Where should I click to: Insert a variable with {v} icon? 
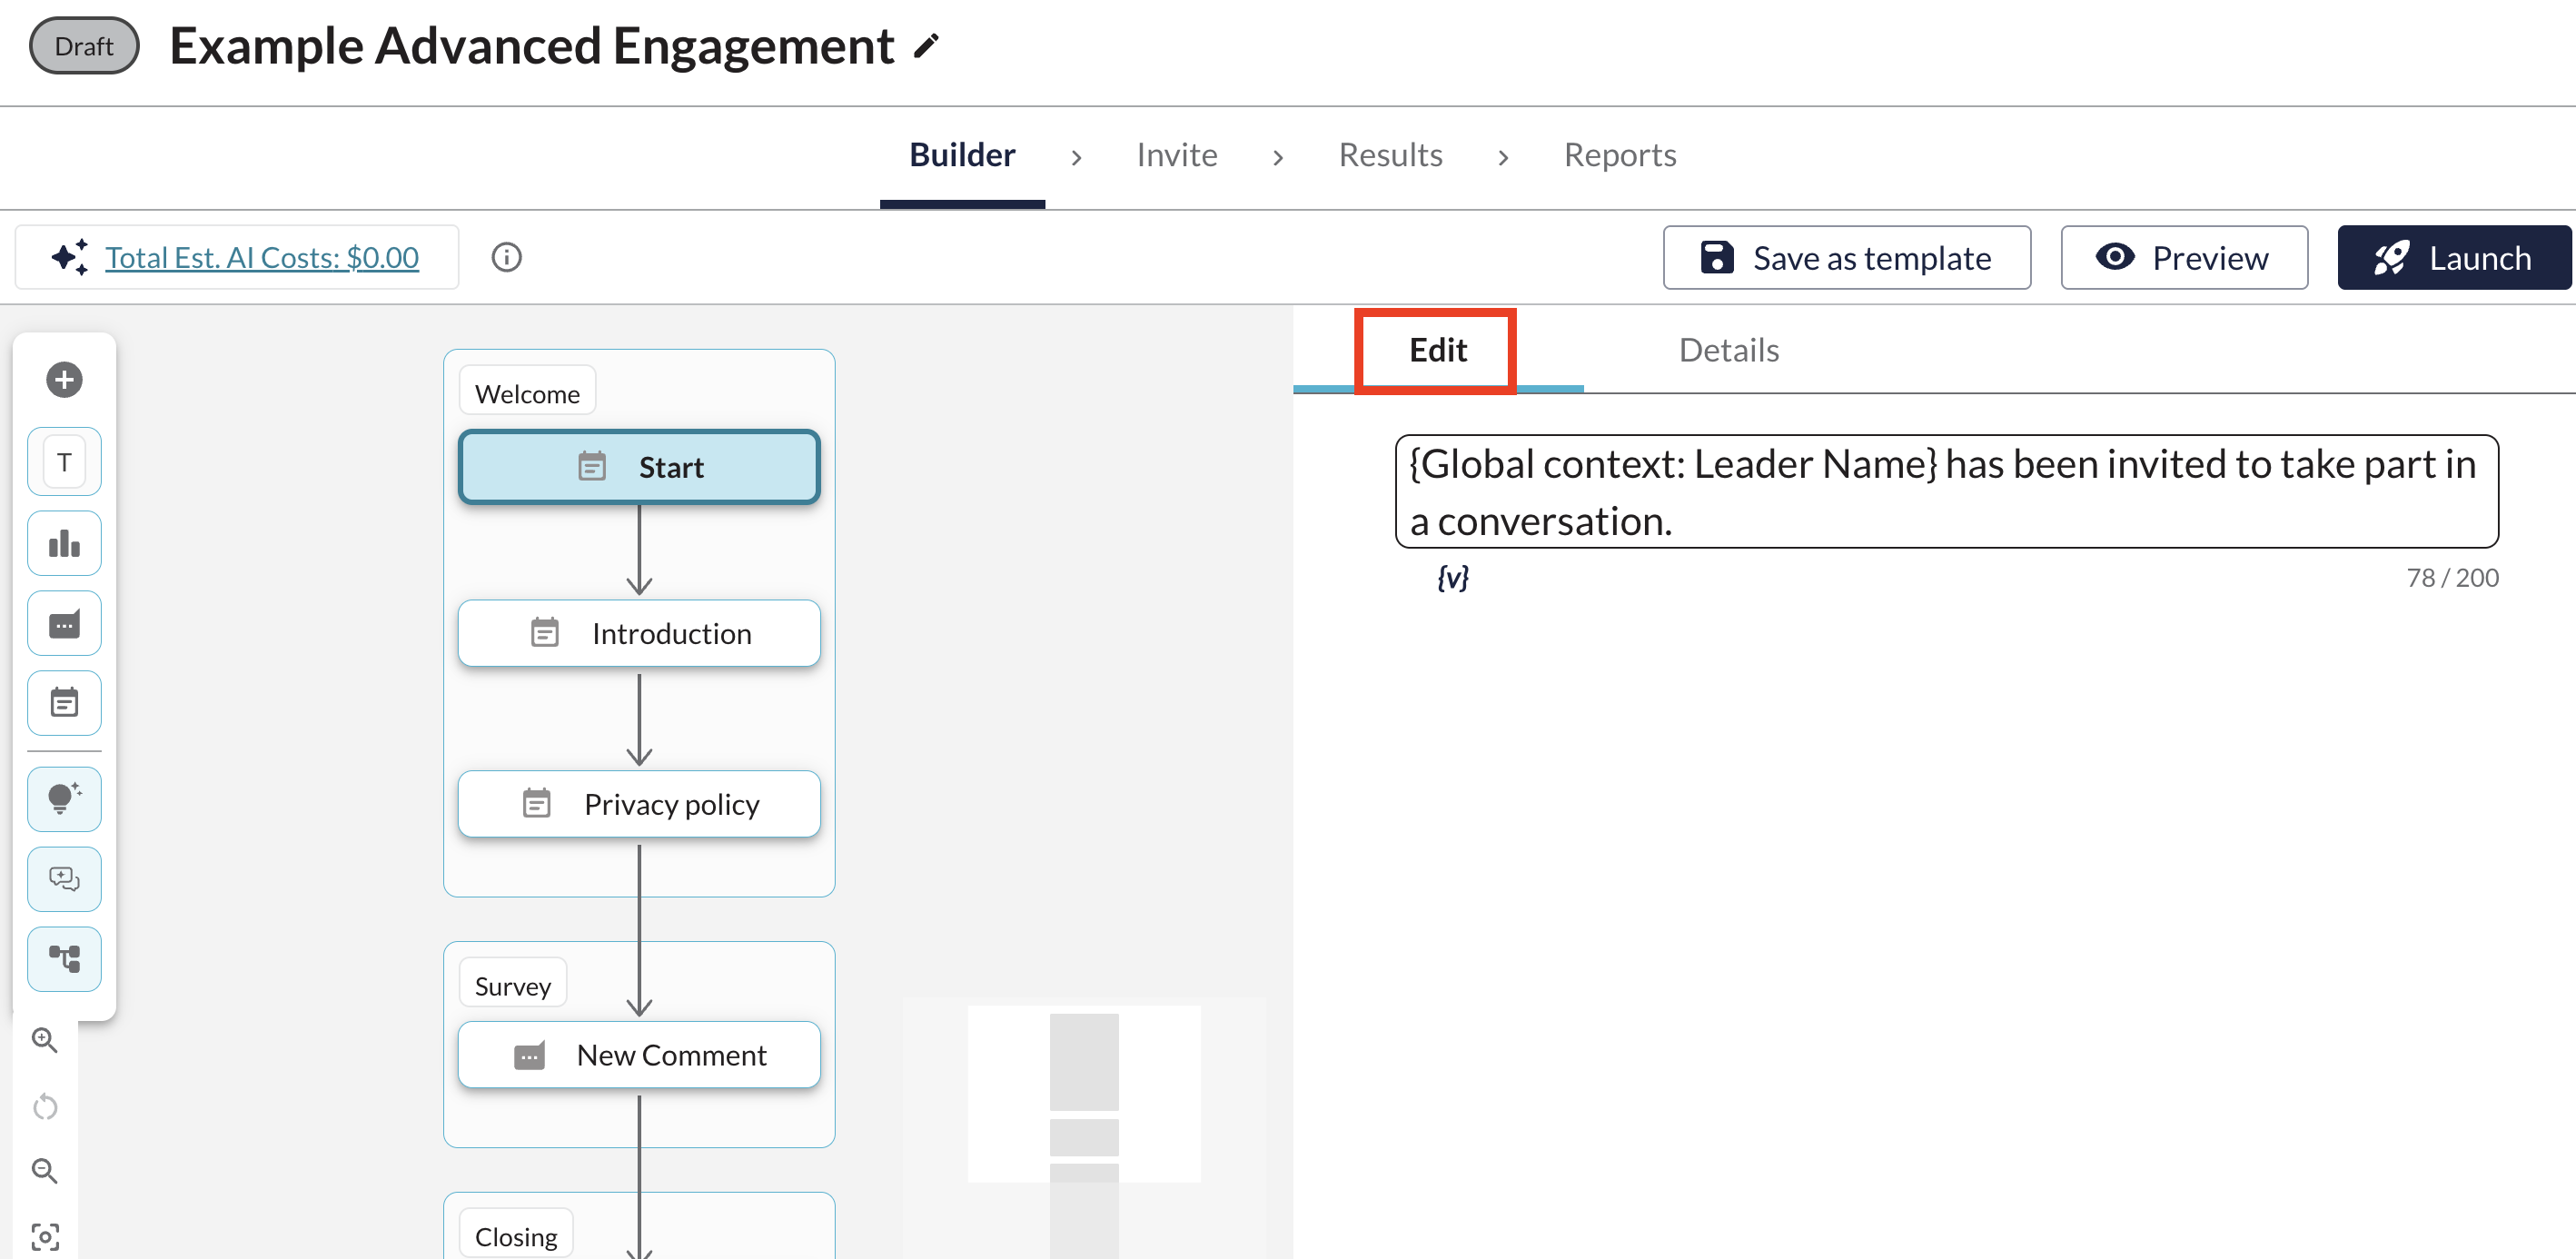point(1453,578)
